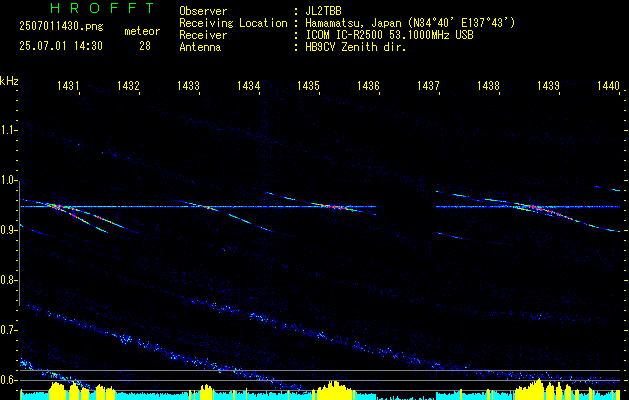Click the 1432 time marker
629x400 pixels.
128,85
